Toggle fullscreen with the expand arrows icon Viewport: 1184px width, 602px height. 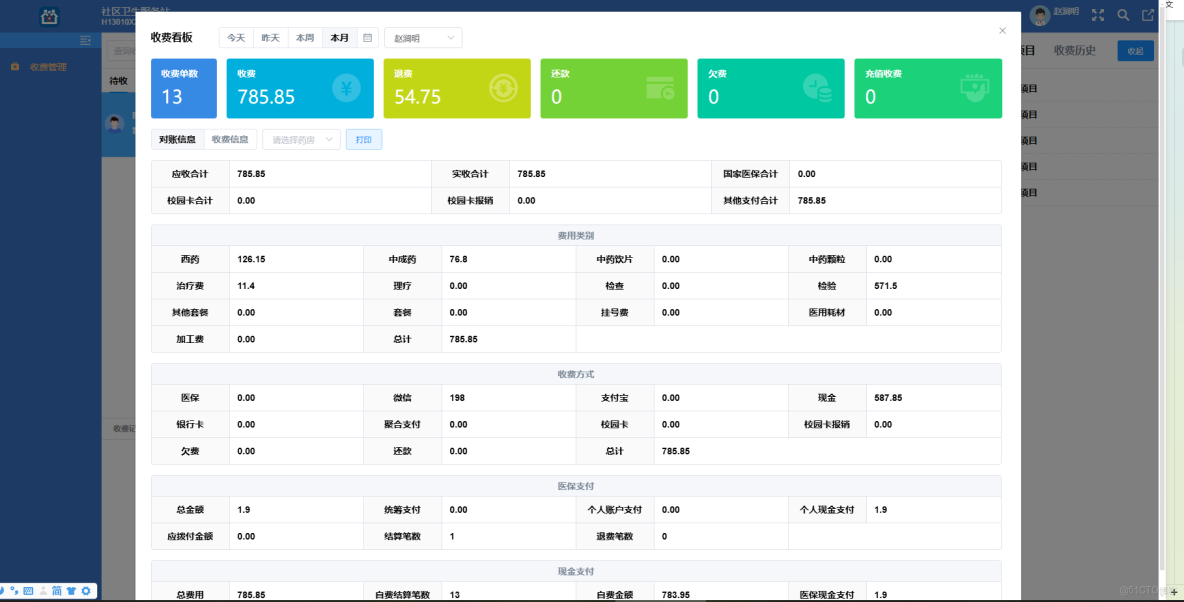(1097, 15)
